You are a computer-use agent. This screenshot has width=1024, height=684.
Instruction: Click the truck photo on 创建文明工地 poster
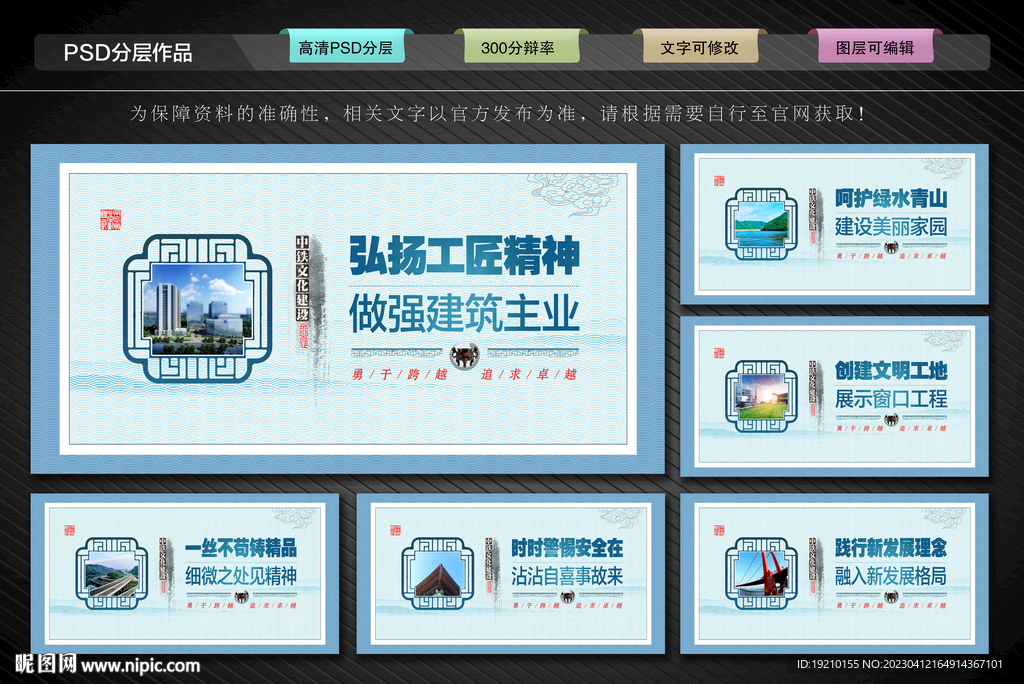click(760, 398)
